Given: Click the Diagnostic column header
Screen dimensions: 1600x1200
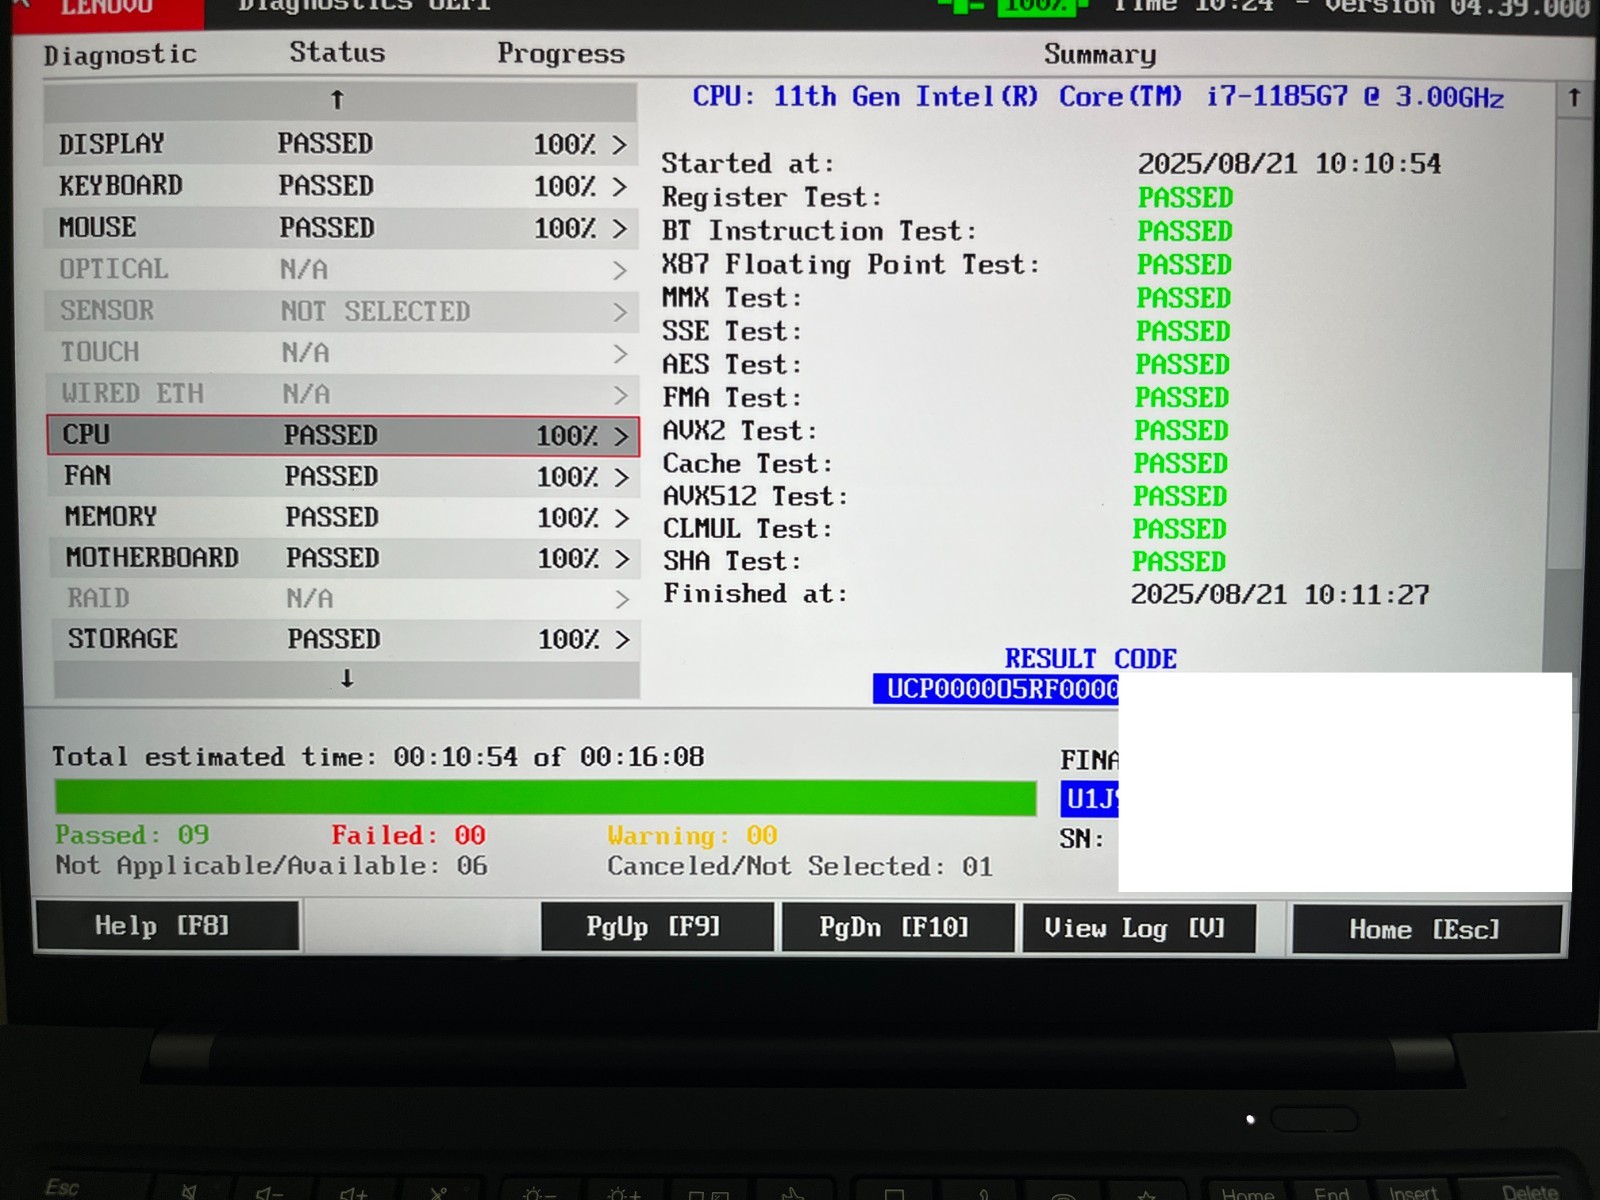Looking at the screenshot, I should pos(120,55).
